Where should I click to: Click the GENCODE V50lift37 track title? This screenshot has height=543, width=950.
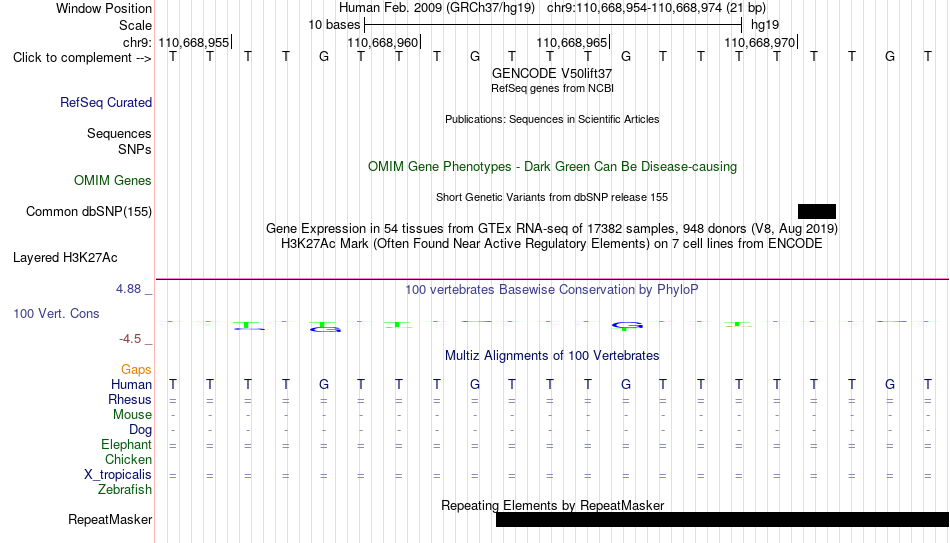pyautogui.click(x=552, y=73)
